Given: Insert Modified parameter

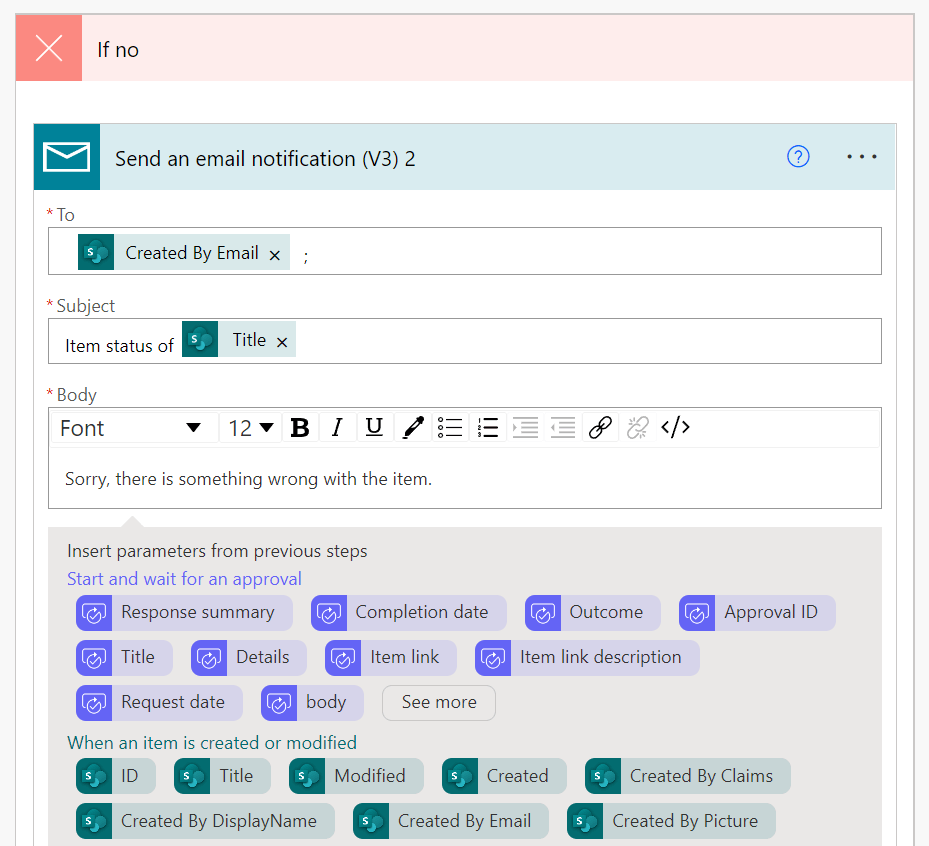Looking at the screenshot, I should (356, 776).
